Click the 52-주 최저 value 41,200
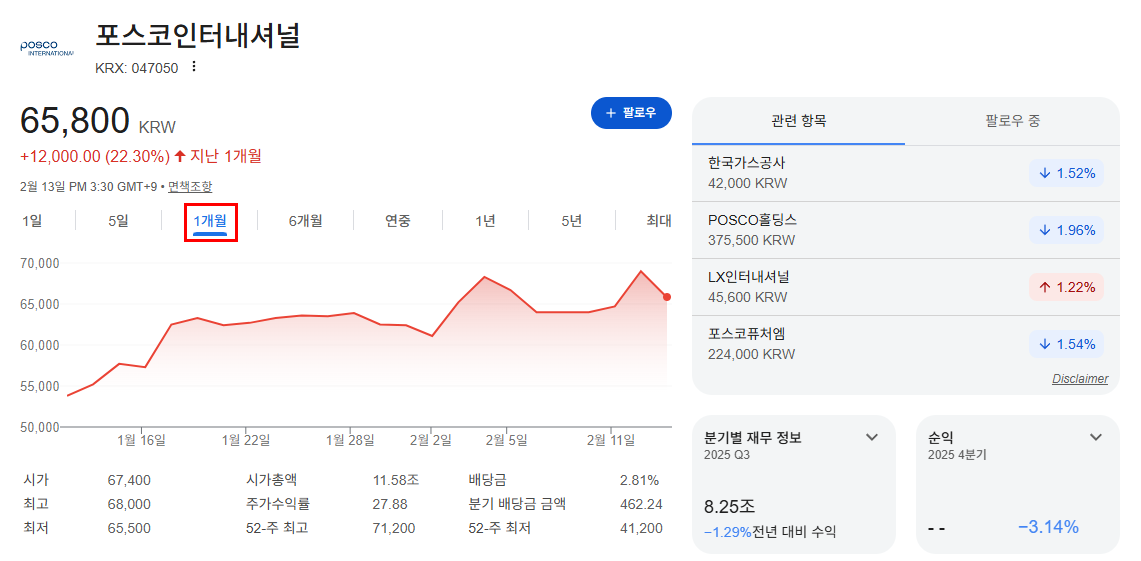This screenshot has height=561, width=1141. click(640, 528)
